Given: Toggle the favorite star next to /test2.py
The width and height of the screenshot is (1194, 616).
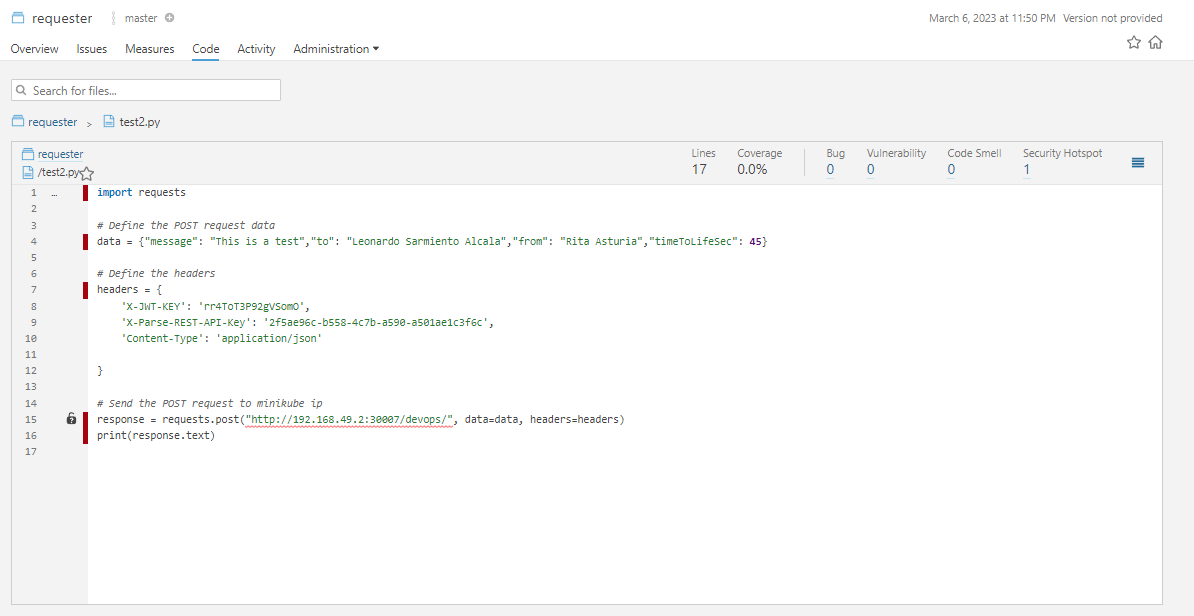Looking at the screenshot, I should (86, 173).
